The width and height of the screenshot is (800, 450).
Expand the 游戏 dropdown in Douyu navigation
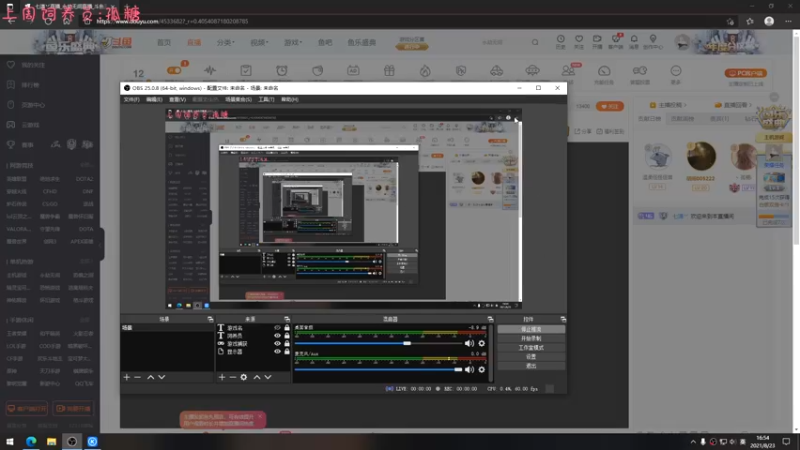[292, 42]
